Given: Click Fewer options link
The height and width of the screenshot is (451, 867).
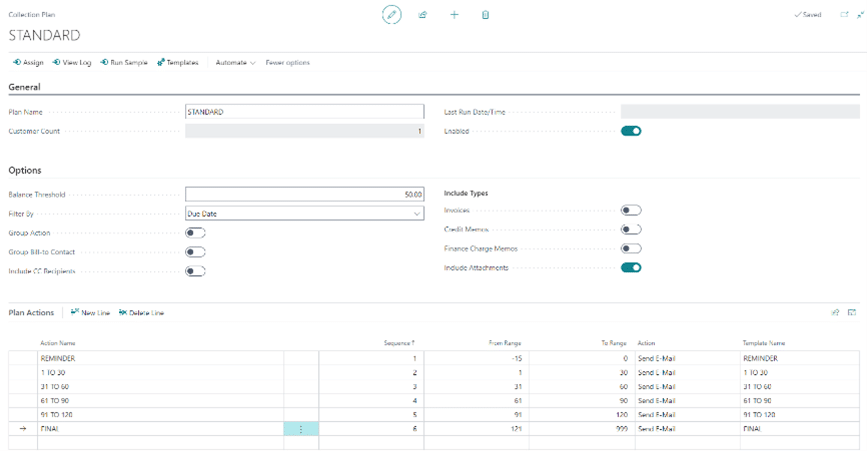Looking at the screenshot, I should click(288, 62).
